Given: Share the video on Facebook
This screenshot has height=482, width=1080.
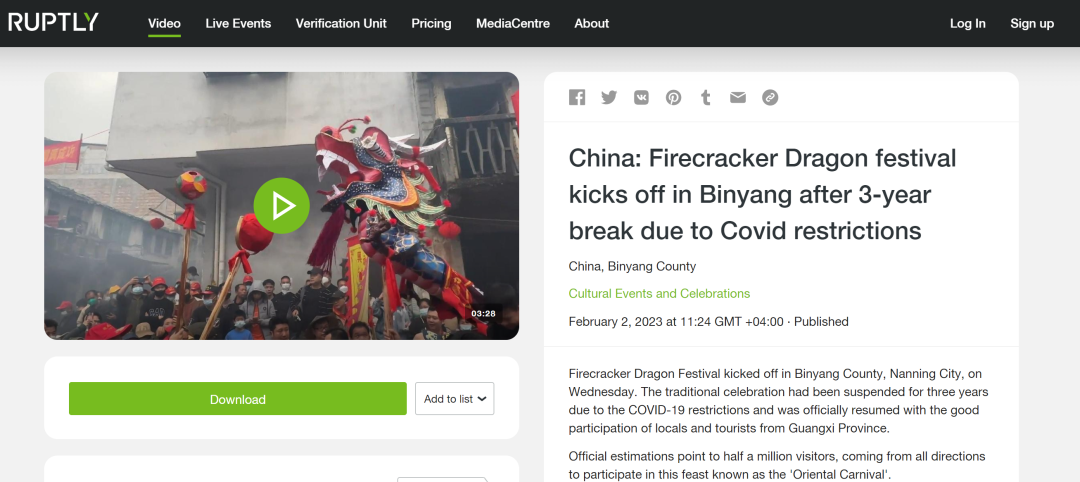Looking at the screenshot, I should point(577,97).
